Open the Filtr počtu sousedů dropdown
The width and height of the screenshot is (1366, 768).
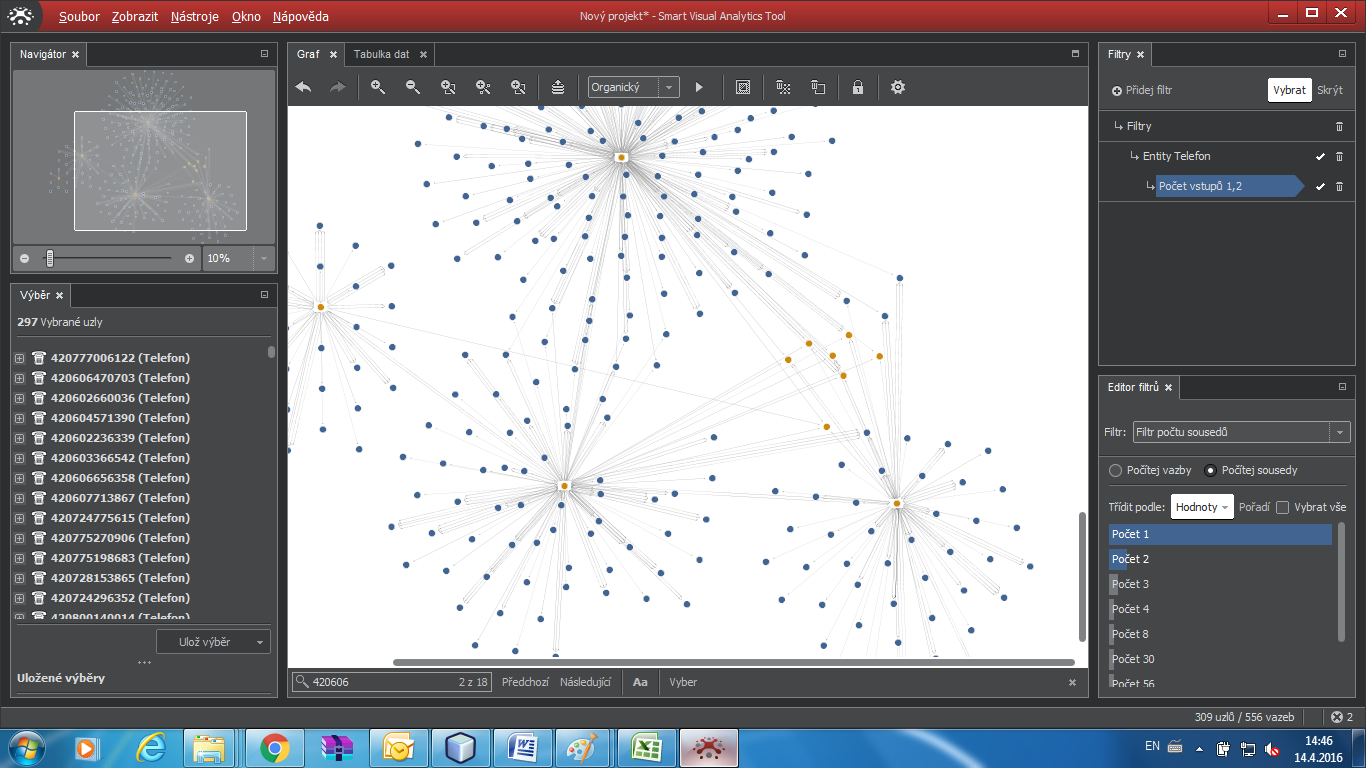point(1241,433)
